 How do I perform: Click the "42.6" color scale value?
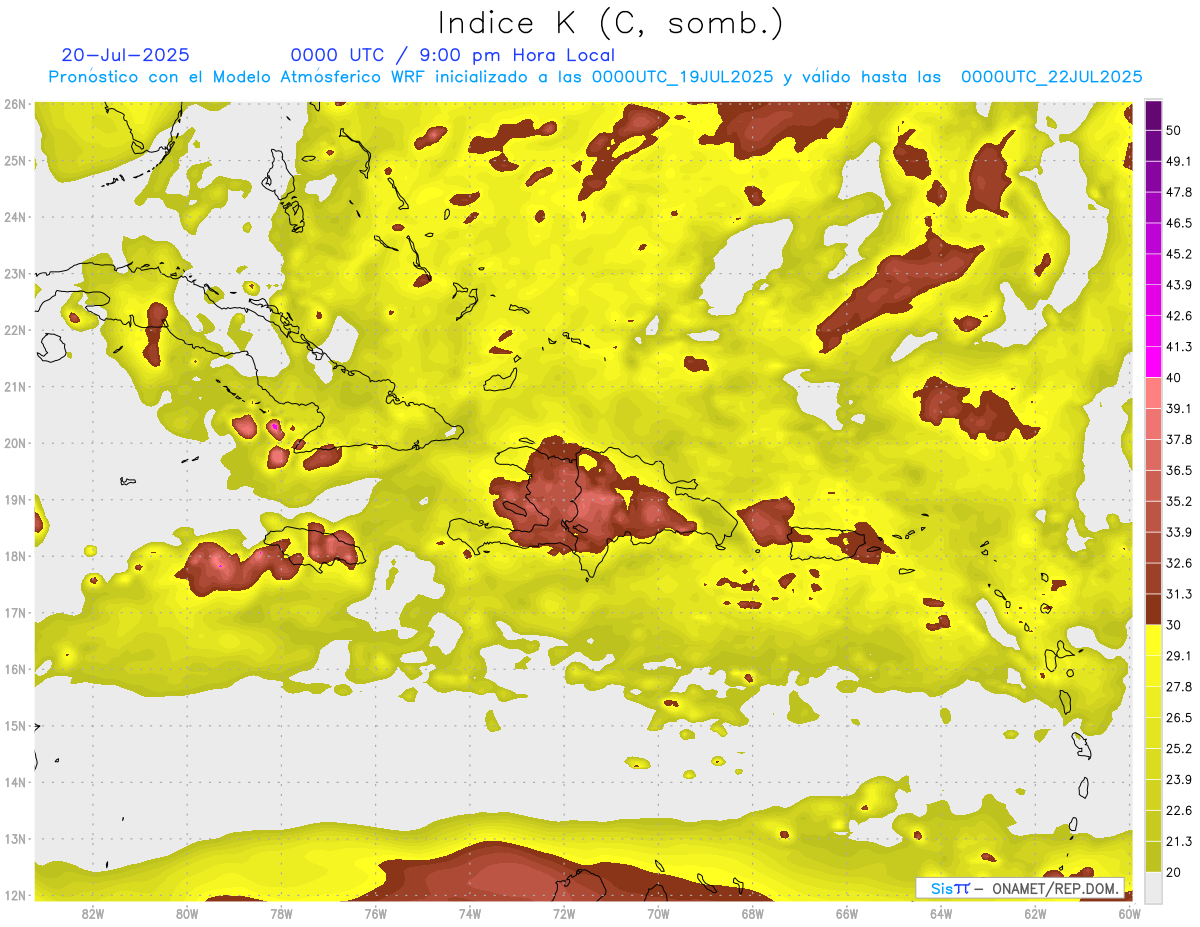coord(1178,316)
